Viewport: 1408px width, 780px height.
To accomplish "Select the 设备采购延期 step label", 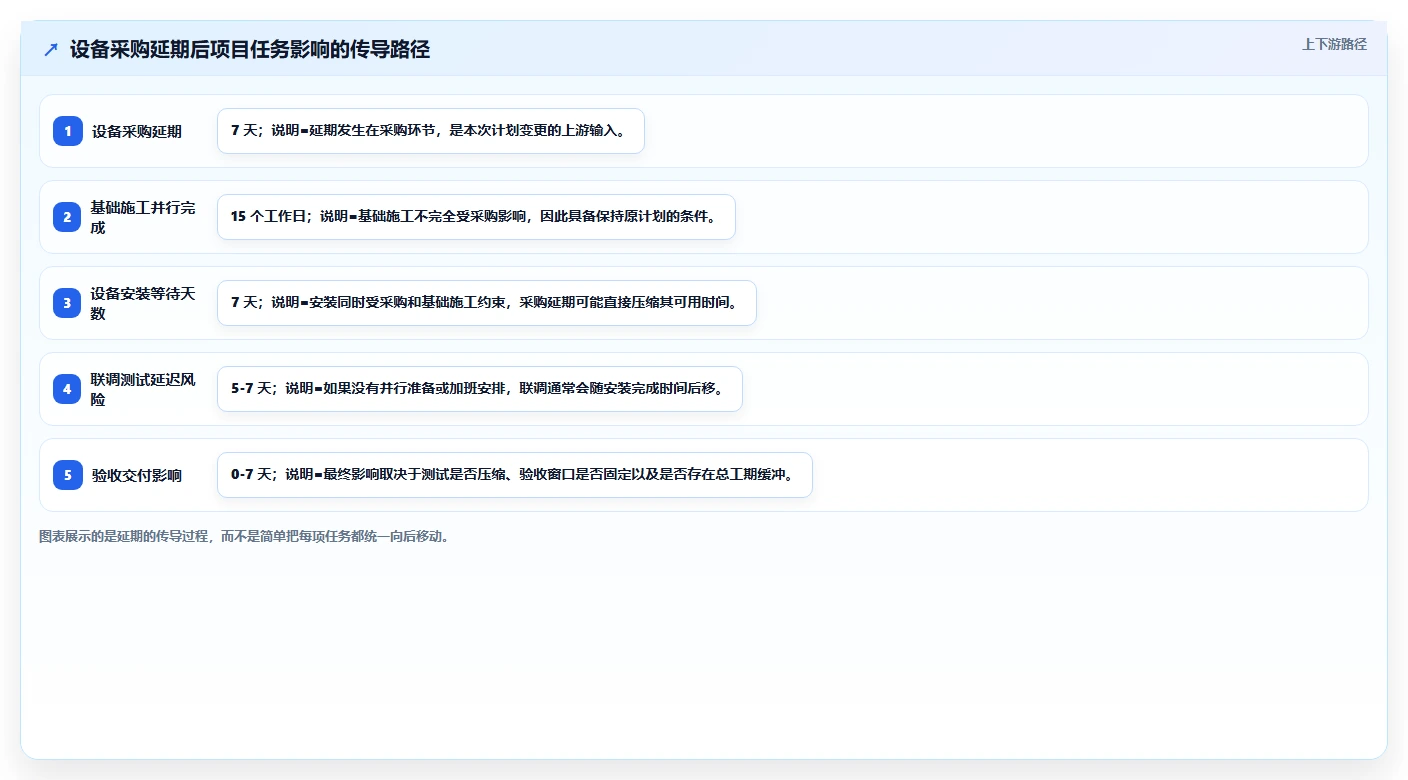I will coord(137,131).
